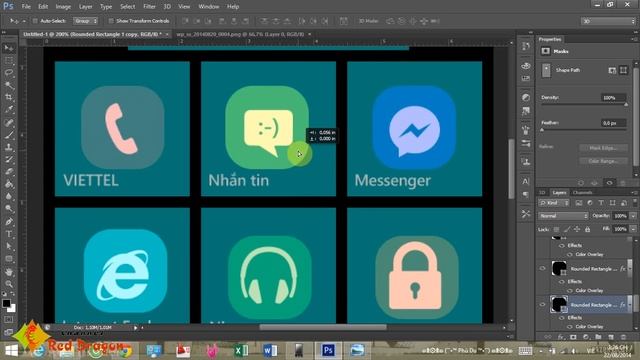Toggle mask visibility eye in Properties footer
This screenshot has width=640, height=360.
pos(609,183)
